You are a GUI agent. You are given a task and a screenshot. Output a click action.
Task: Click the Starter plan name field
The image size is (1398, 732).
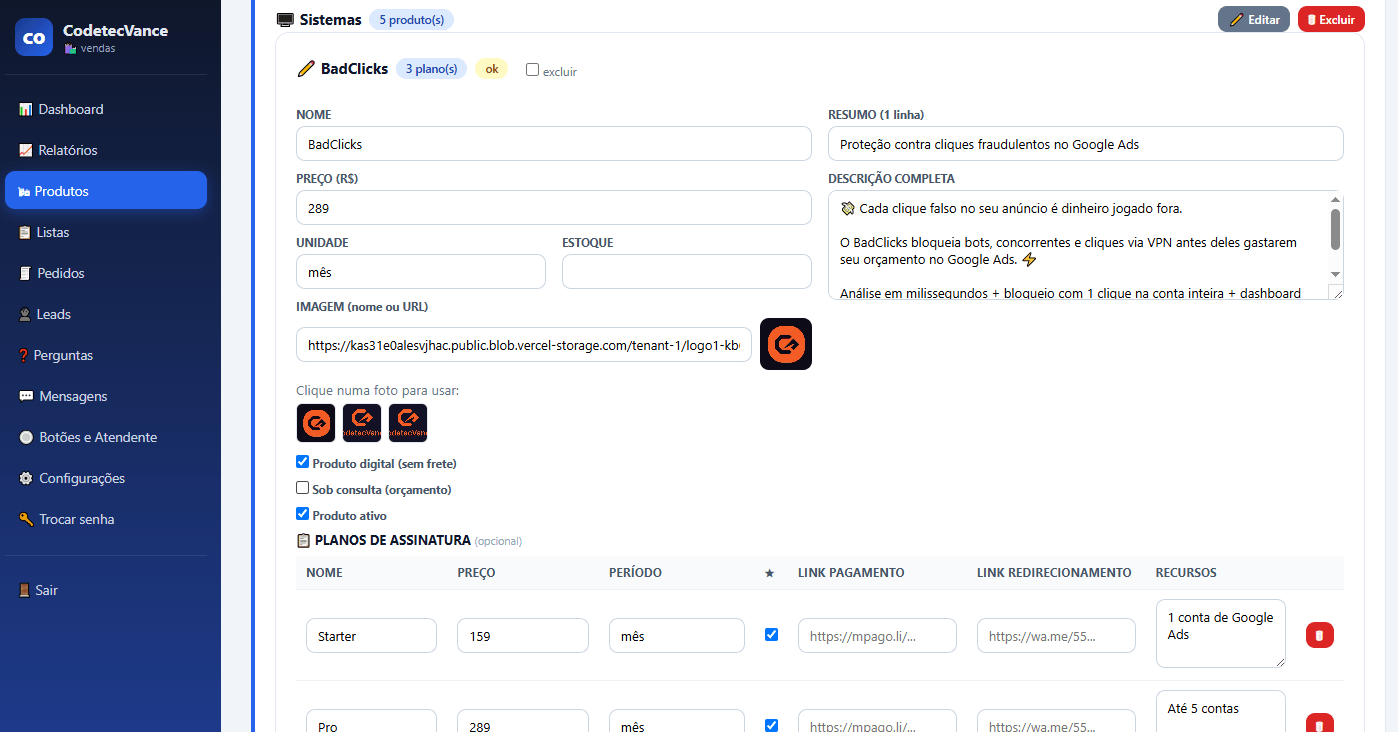[371, 636]
